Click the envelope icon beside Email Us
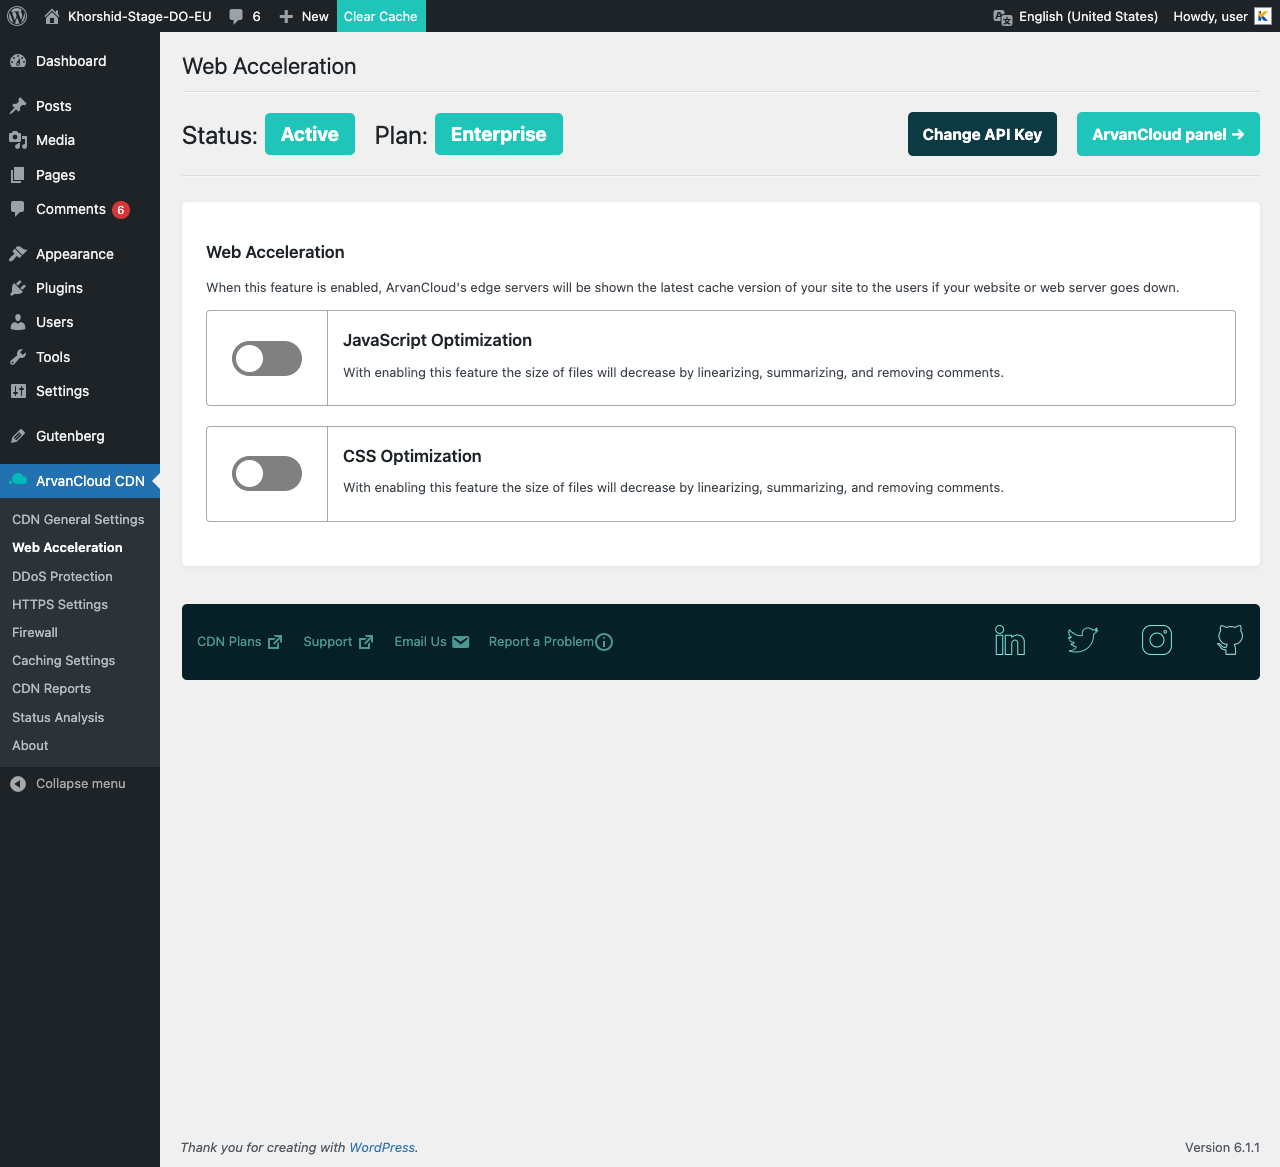This screenshot has height=1167, width=1280. click(461, 642)
